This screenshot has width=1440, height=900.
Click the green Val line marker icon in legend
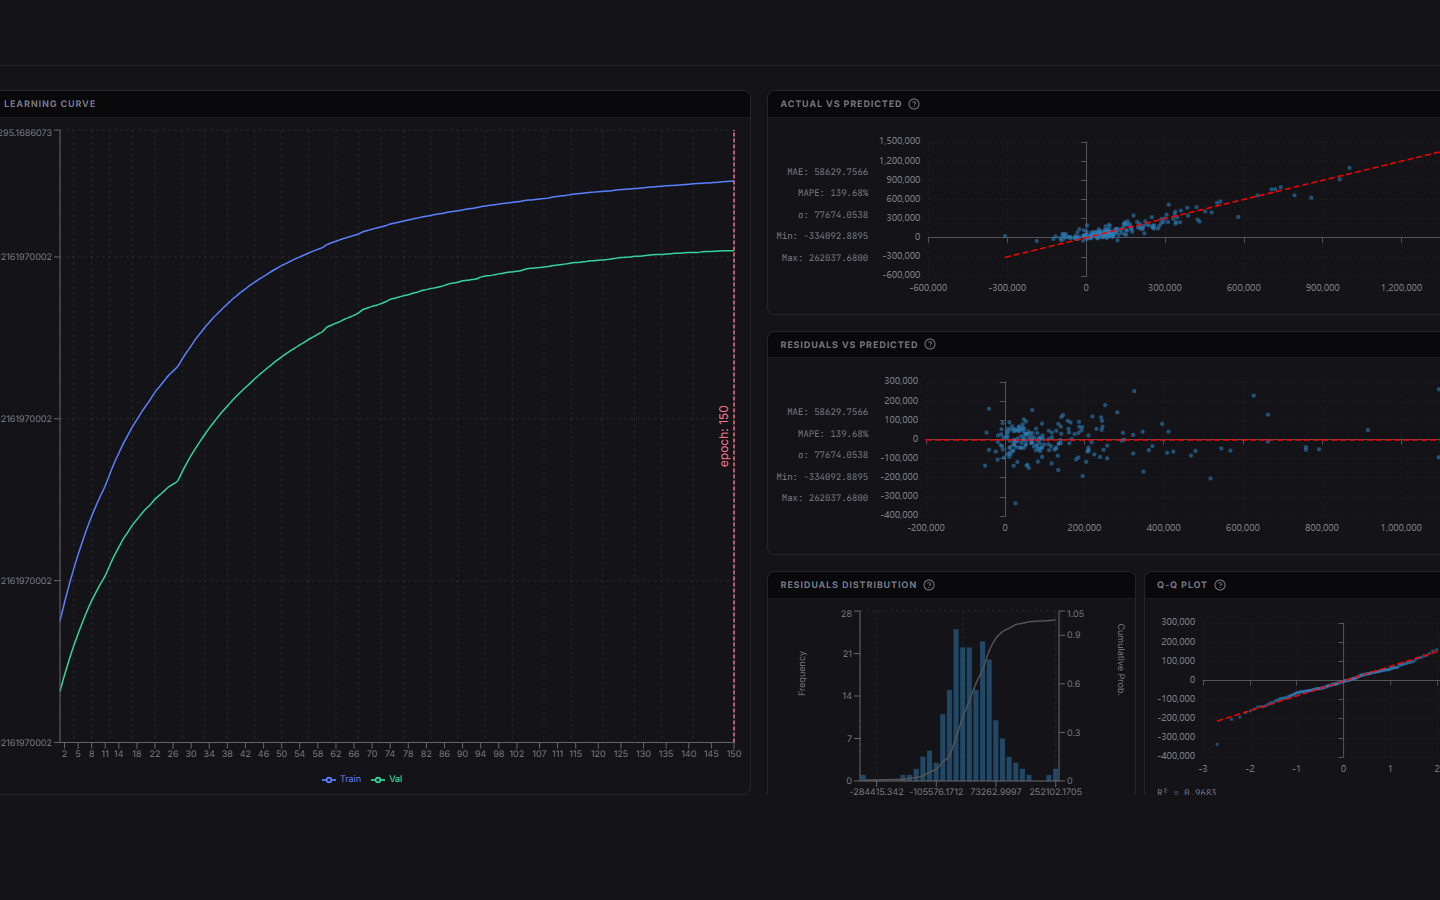click(x=378, y=780)
